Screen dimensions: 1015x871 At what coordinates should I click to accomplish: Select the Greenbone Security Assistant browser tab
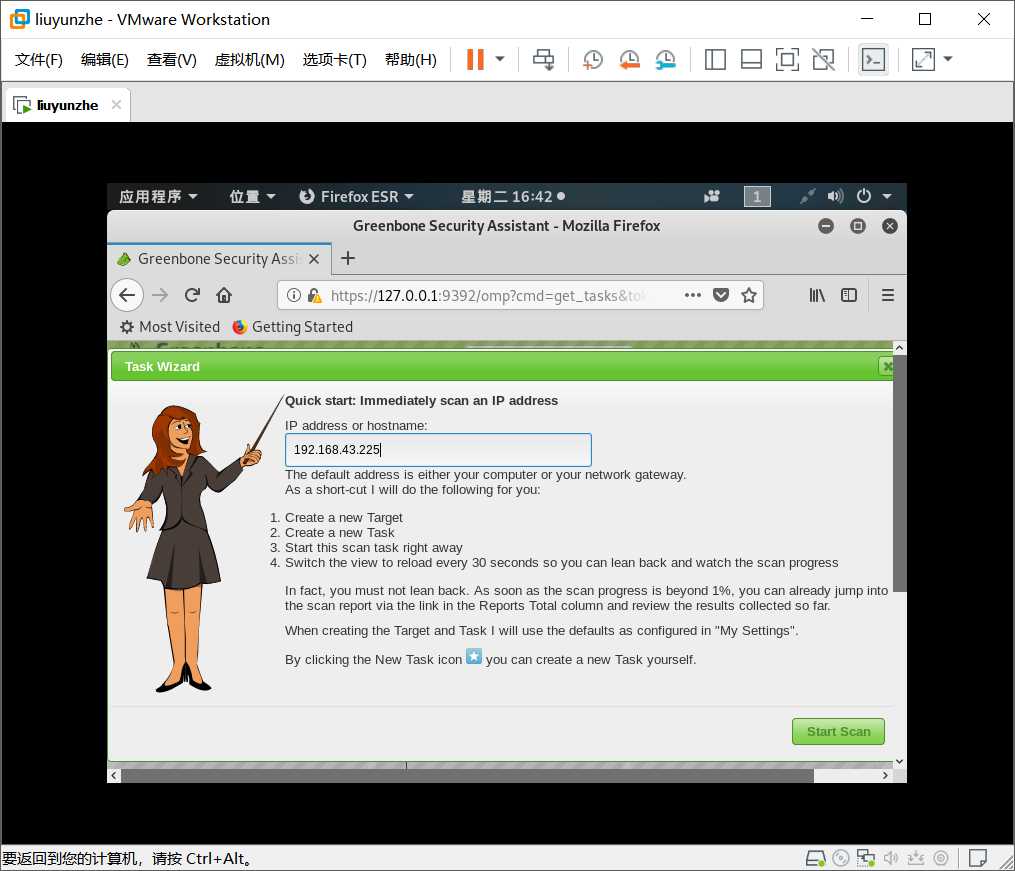pos(219,259)
